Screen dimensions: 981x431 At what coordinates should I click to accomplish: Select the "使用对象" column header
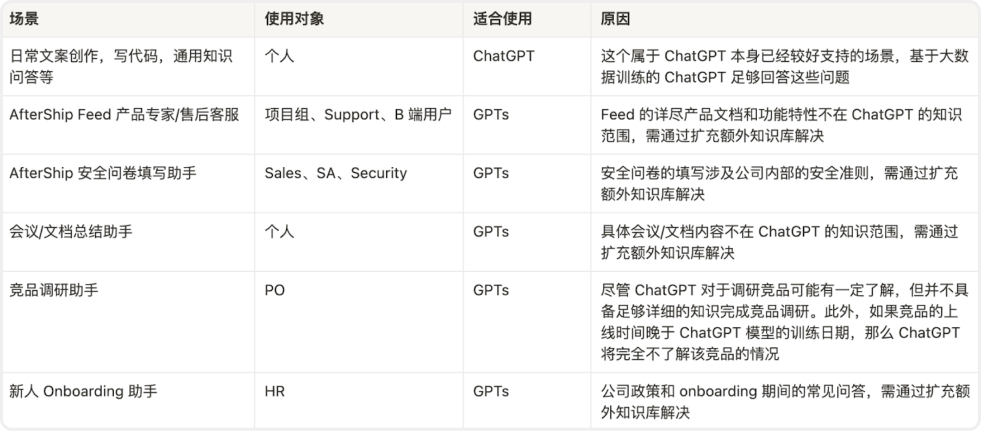[295, 19]
